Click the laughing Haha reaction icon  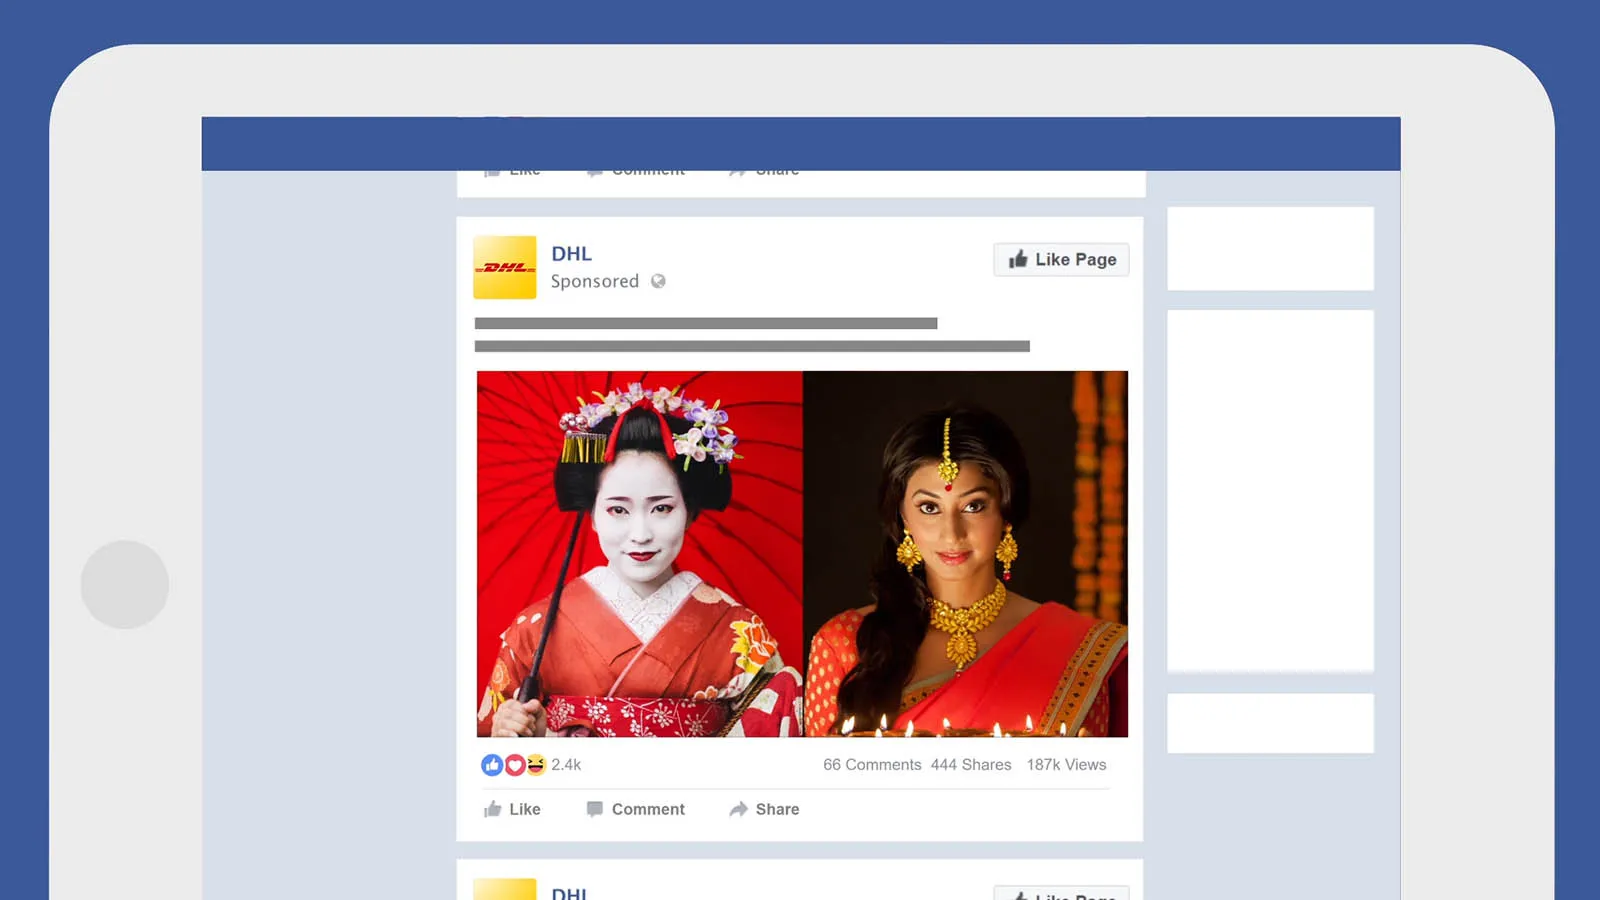[536, 765]
